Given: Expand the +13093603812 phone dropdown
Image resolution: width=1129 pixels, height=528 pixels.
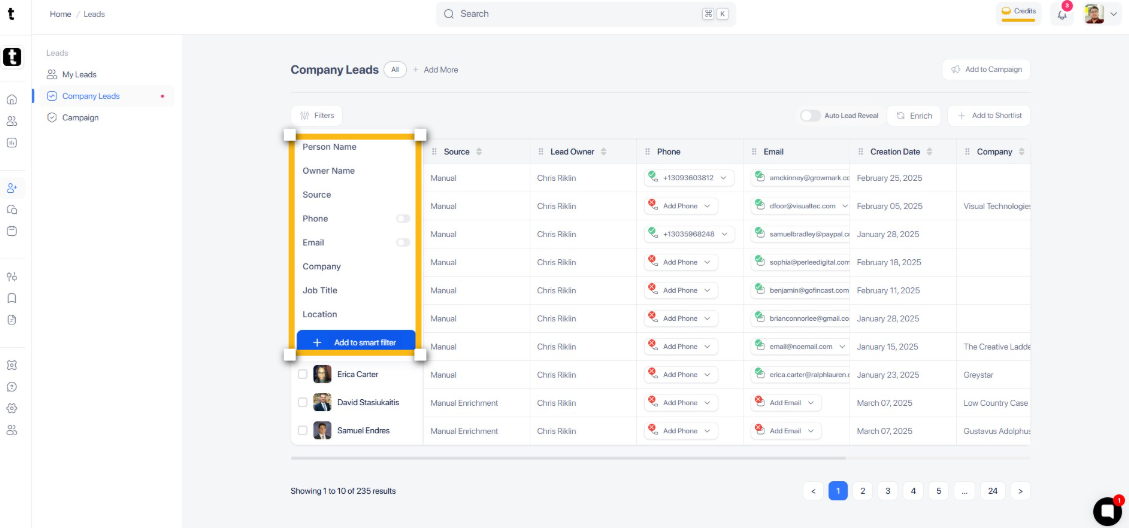Looking at the screenshot, I should coord(723,178).
